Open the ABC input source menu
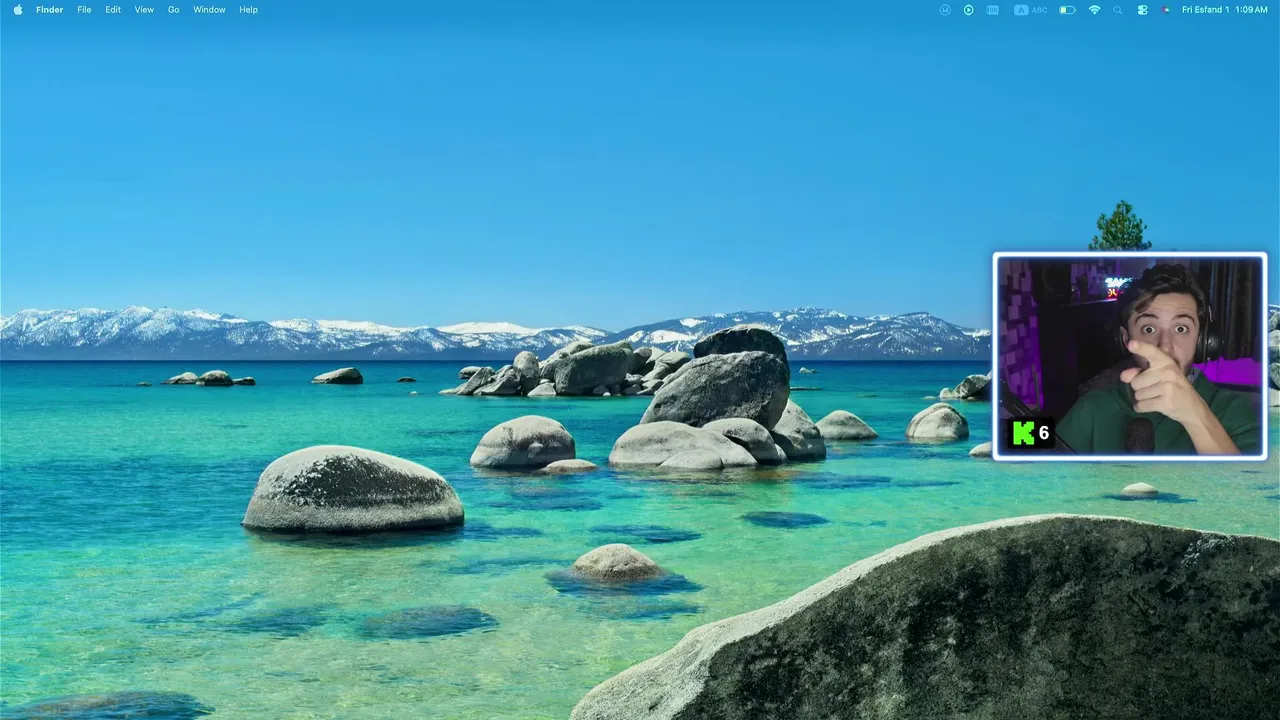The image size is (1280, 720). click(1031, 9)
